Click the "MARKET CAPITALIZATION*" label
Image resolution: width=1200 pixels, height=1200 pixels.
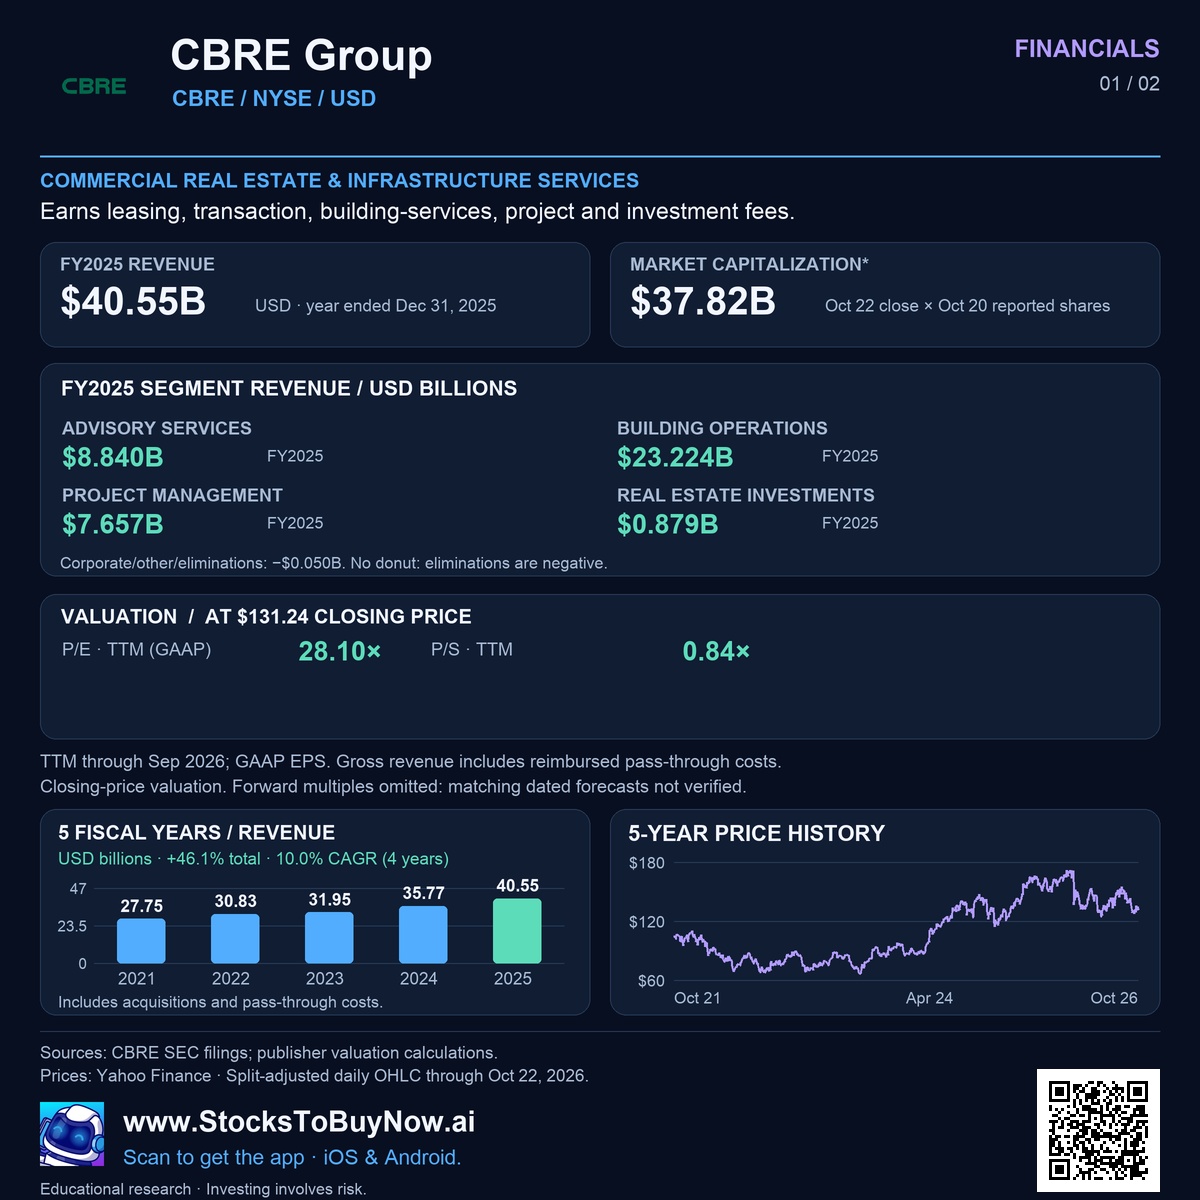(749, 265)
